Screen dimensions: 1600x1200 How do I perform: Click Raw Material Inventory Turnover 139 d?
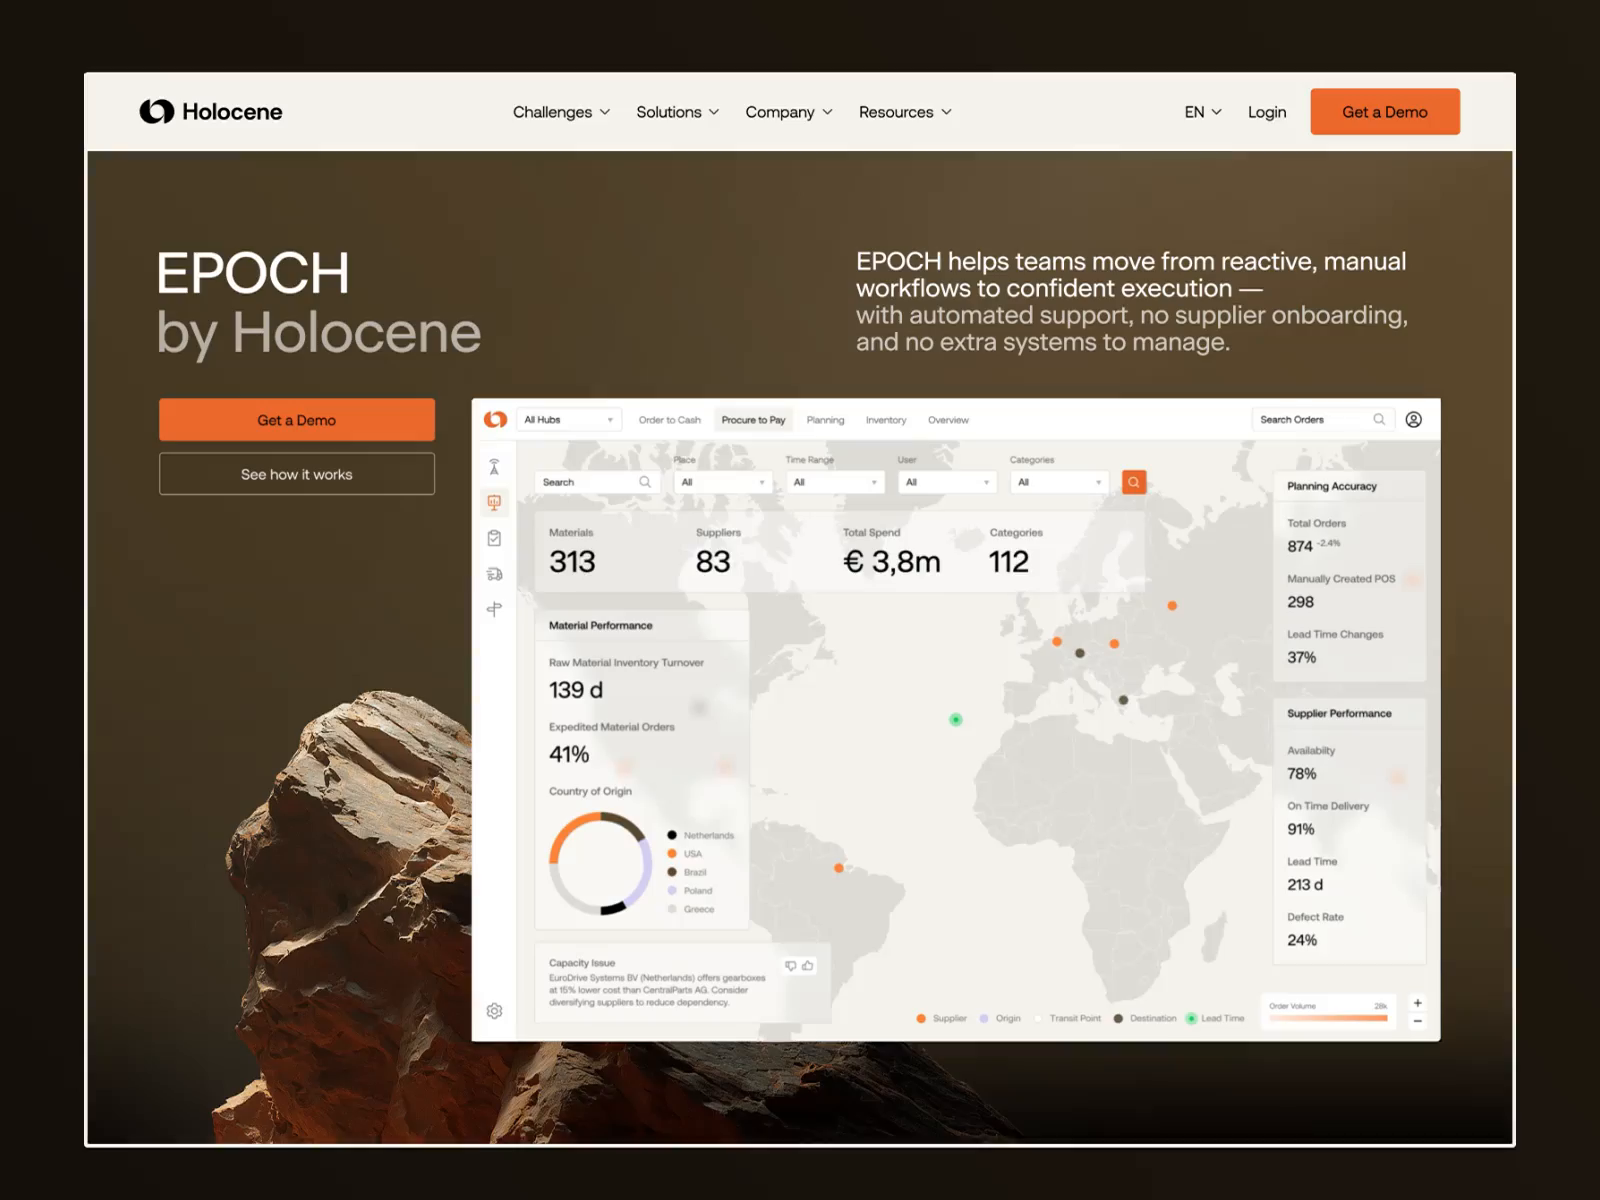coord(576,690)
